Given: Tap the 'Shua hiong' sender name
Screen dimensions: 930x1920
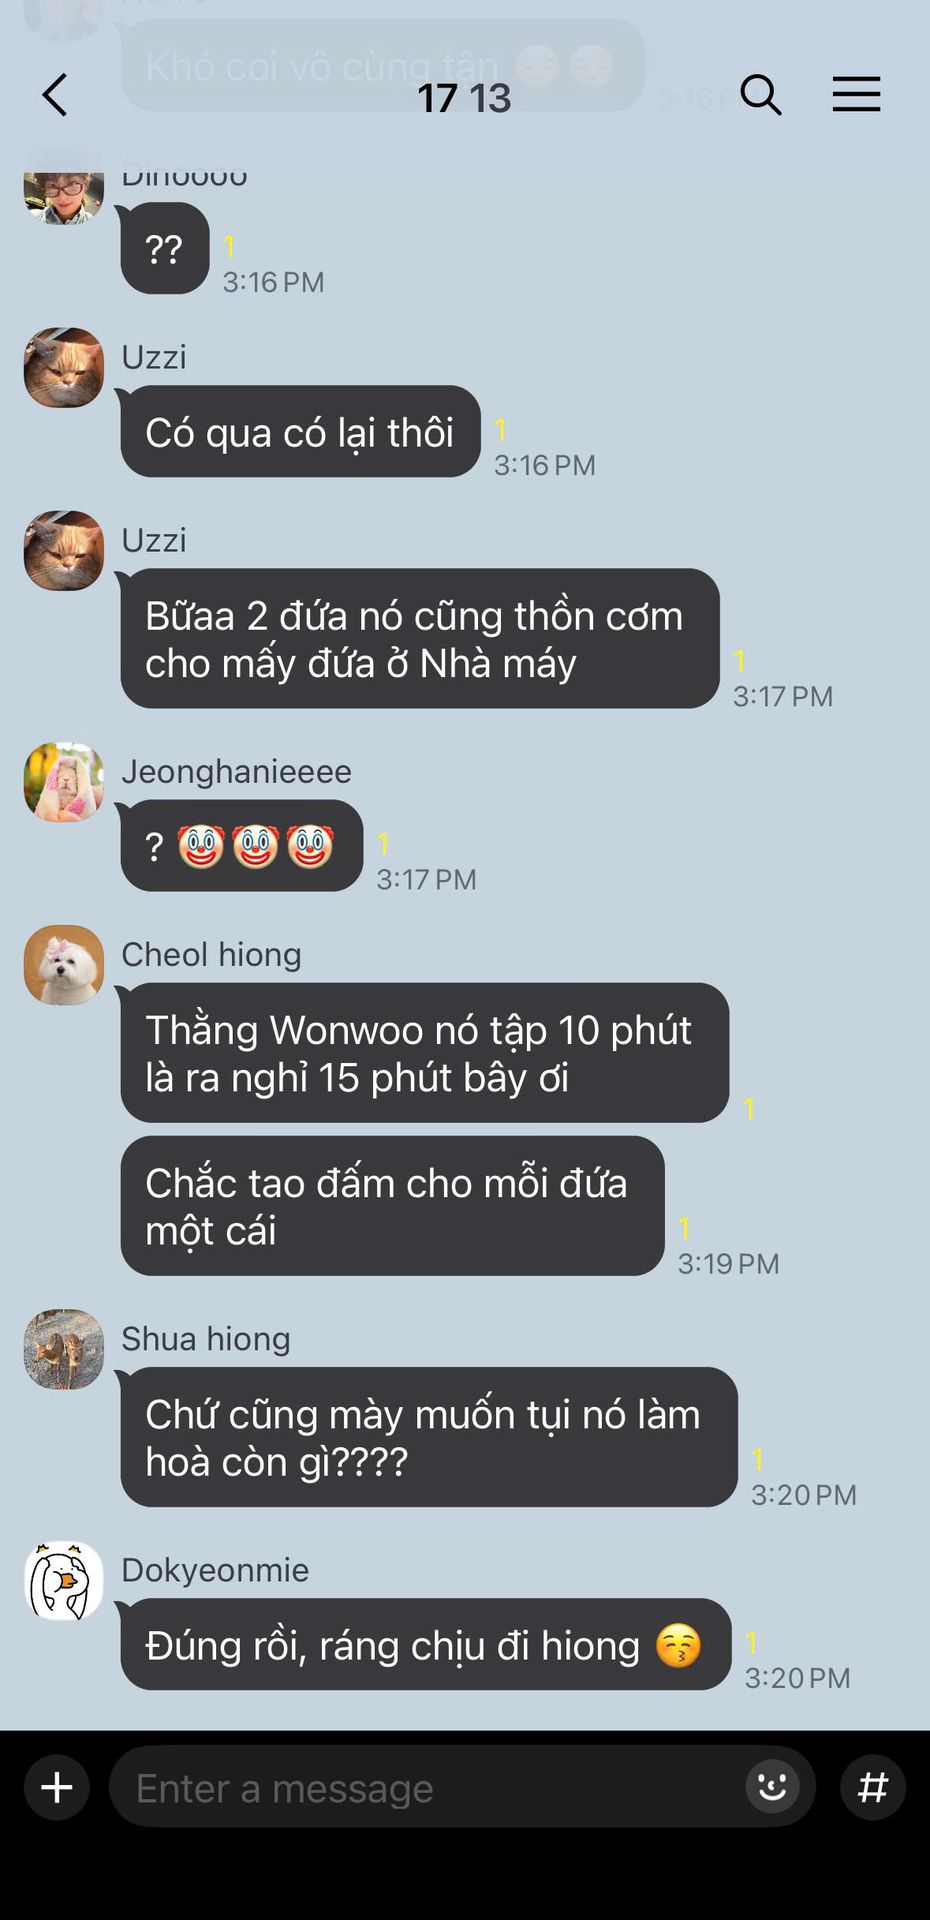Looking at the screenshot, I should click(206, 1338).
